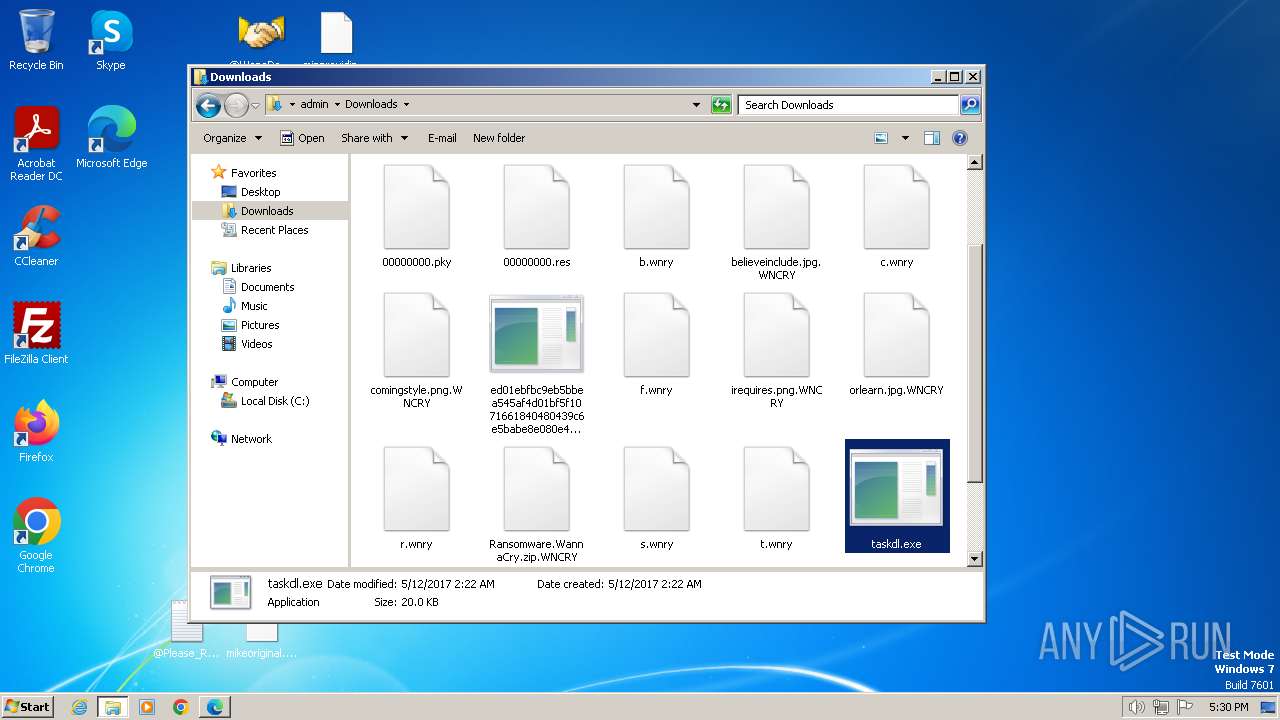Select Ransomware.WannaCry.zip.WNCRY file

tap(536, 505)
